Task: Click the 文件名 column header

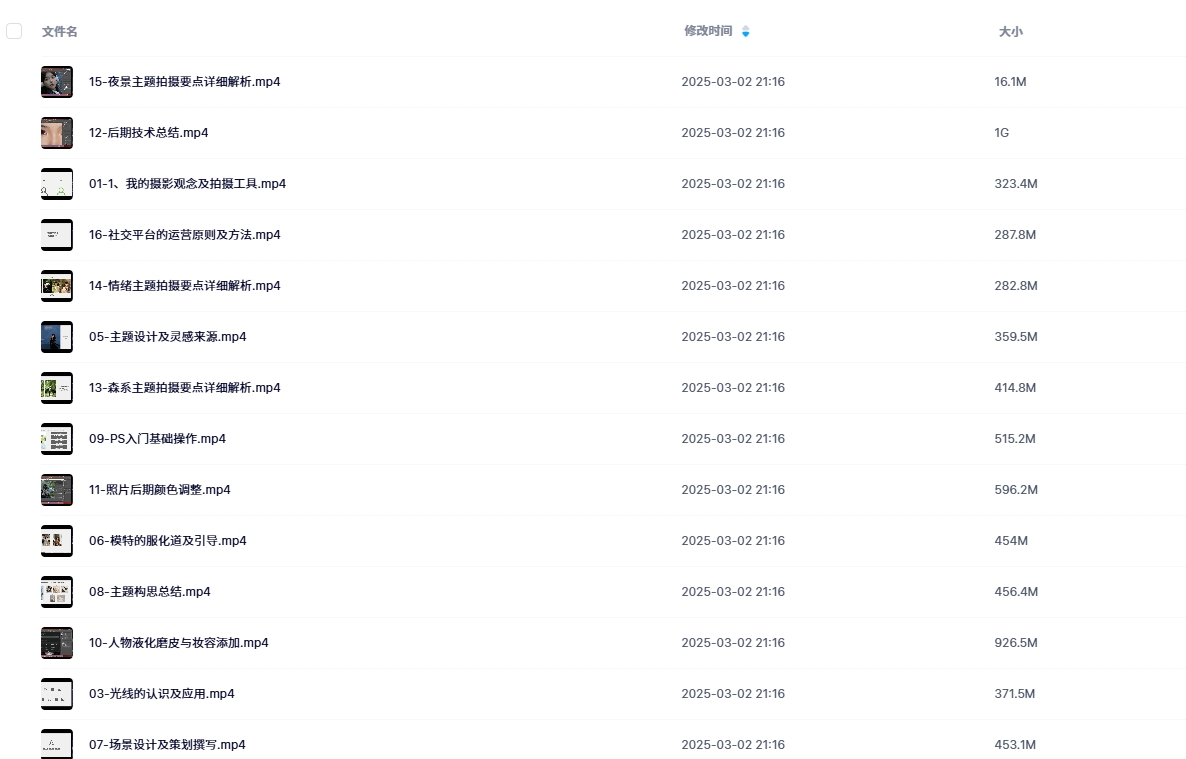Action: click(x=60, y=32)
